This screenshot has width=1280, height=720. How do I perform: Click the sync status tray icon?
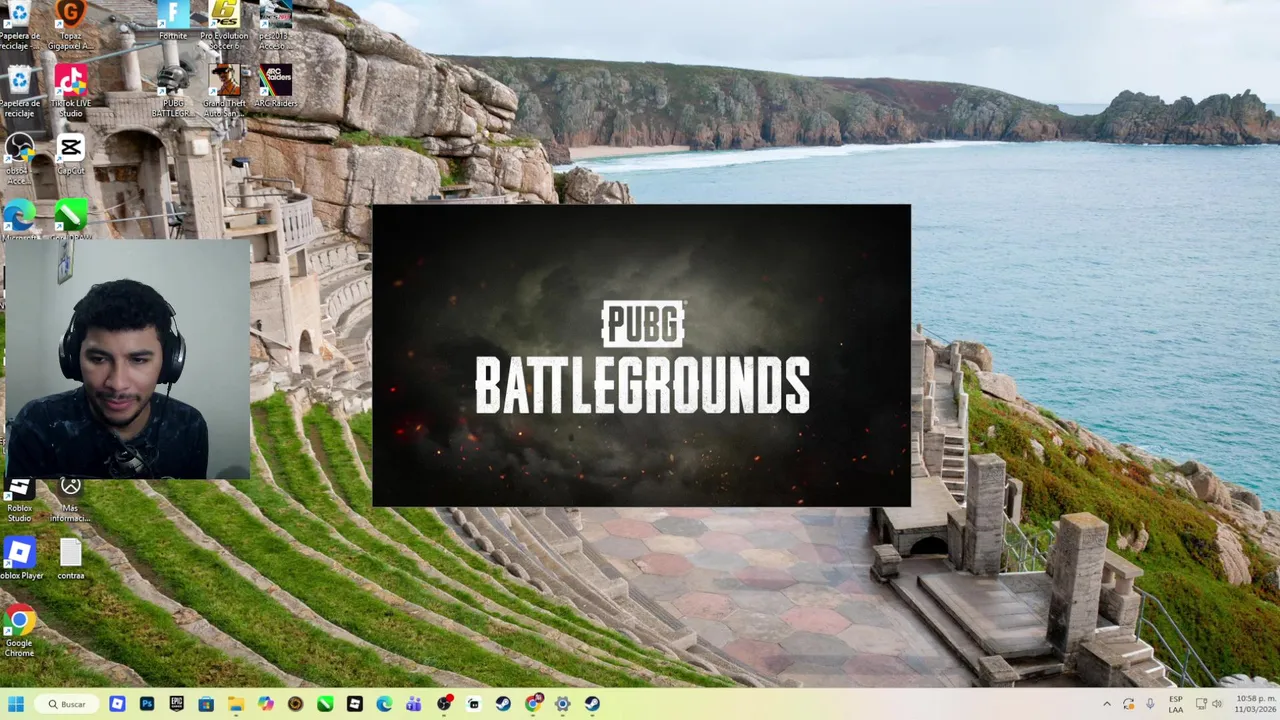[1128, 704]
